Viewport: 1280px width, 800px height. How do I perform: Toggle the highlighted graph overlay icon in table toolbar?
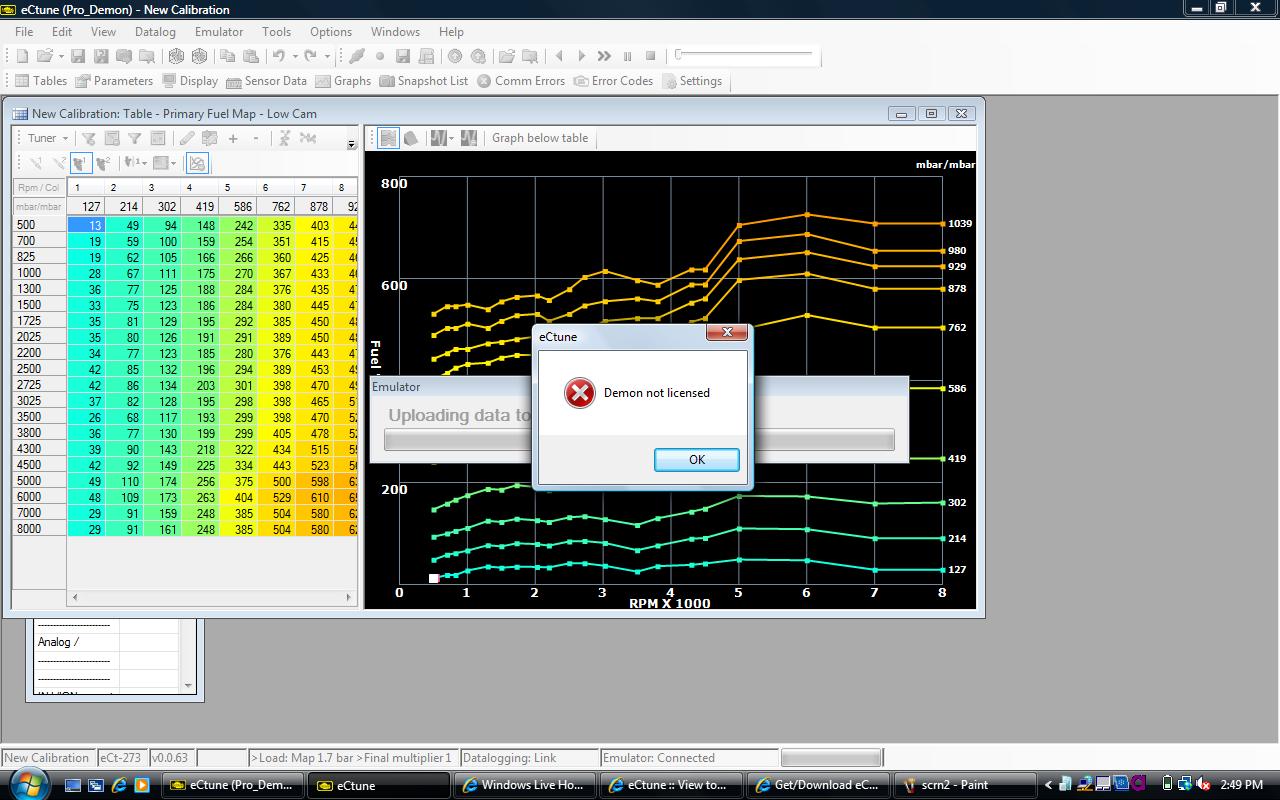(197, 163)
